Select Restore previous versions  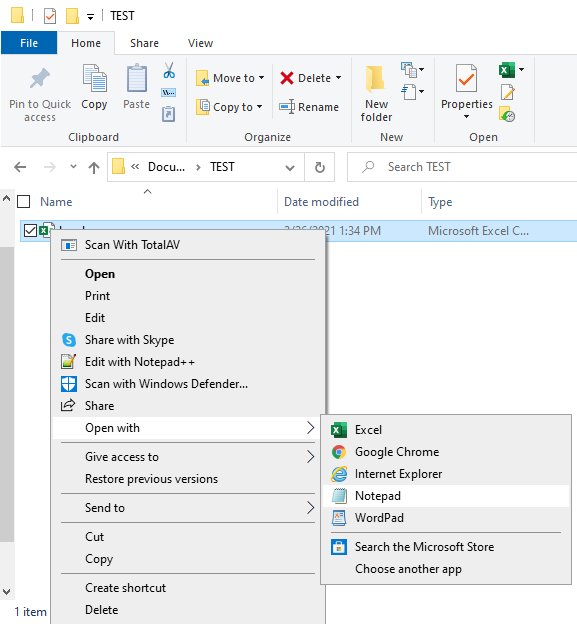click(188, 479)
